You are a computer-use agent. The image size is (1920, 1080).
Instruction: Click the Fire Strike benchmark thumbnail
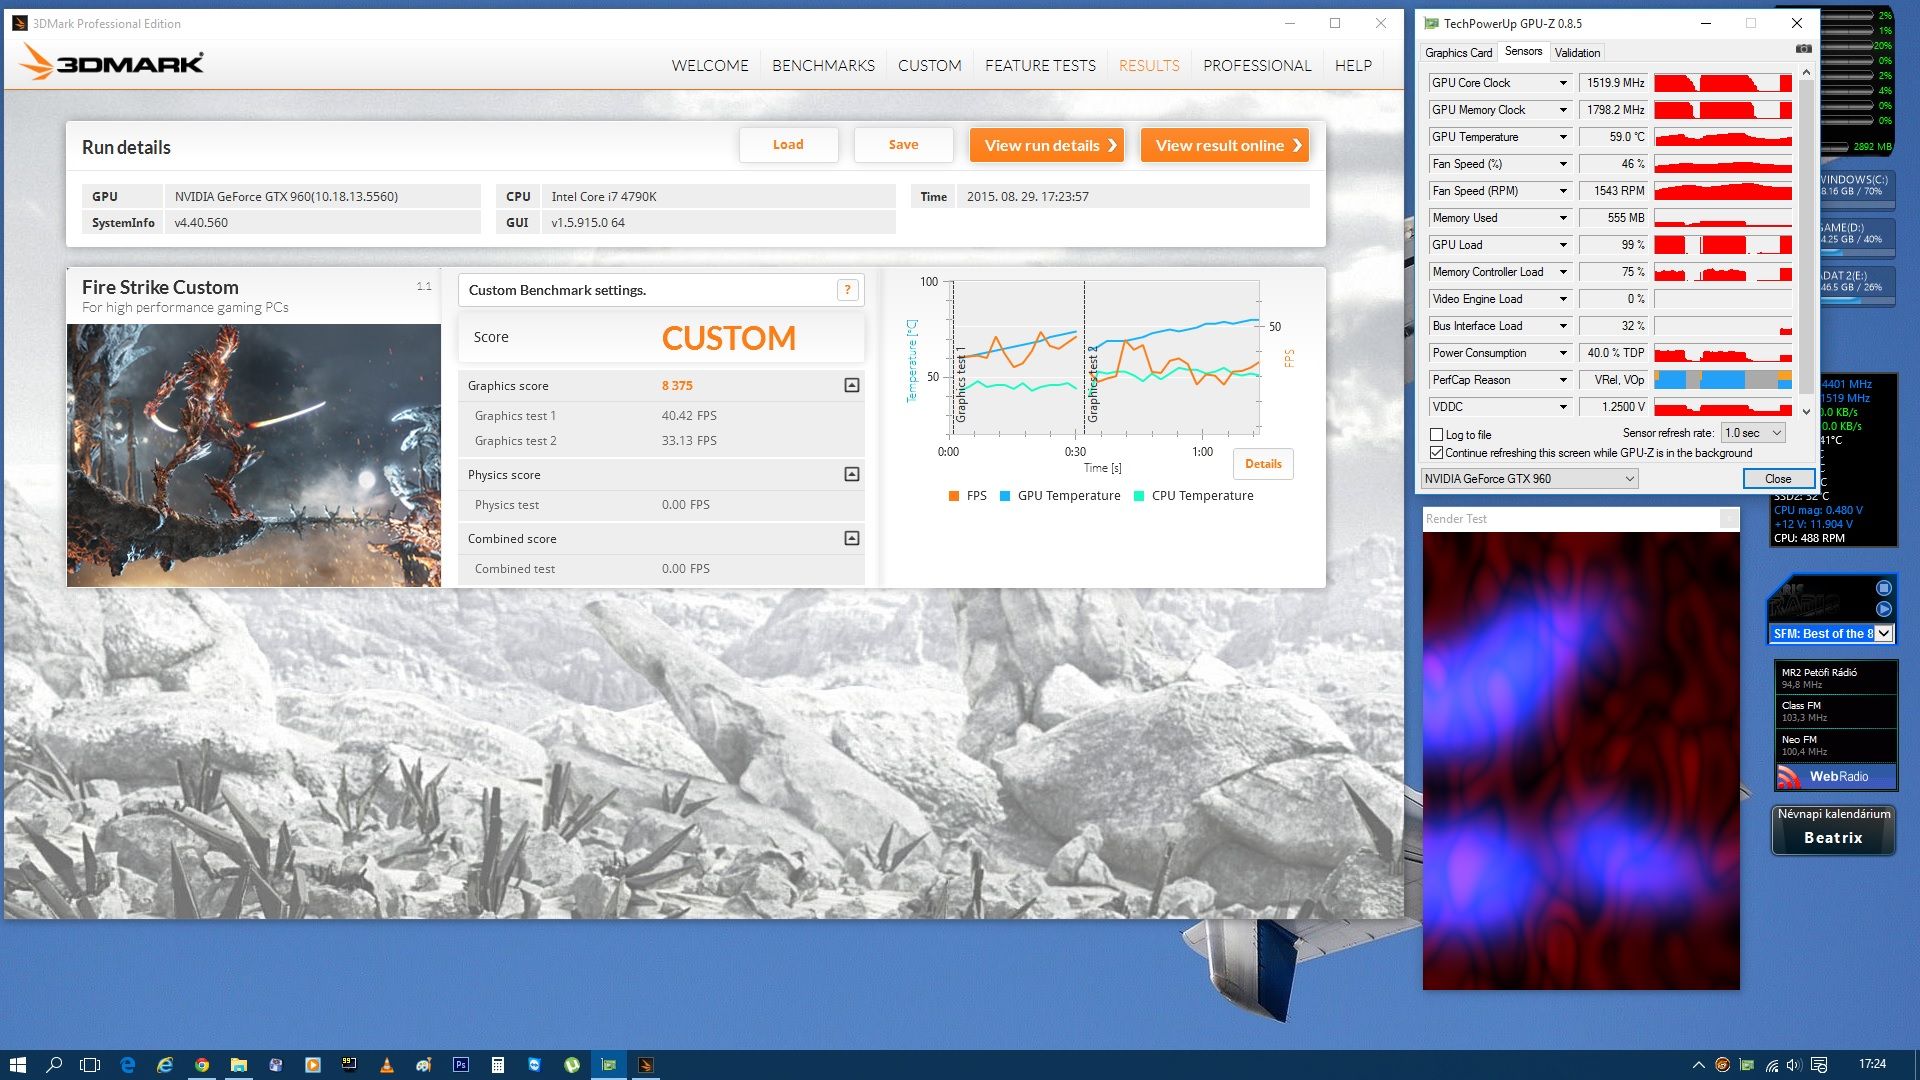pos(254,455)
